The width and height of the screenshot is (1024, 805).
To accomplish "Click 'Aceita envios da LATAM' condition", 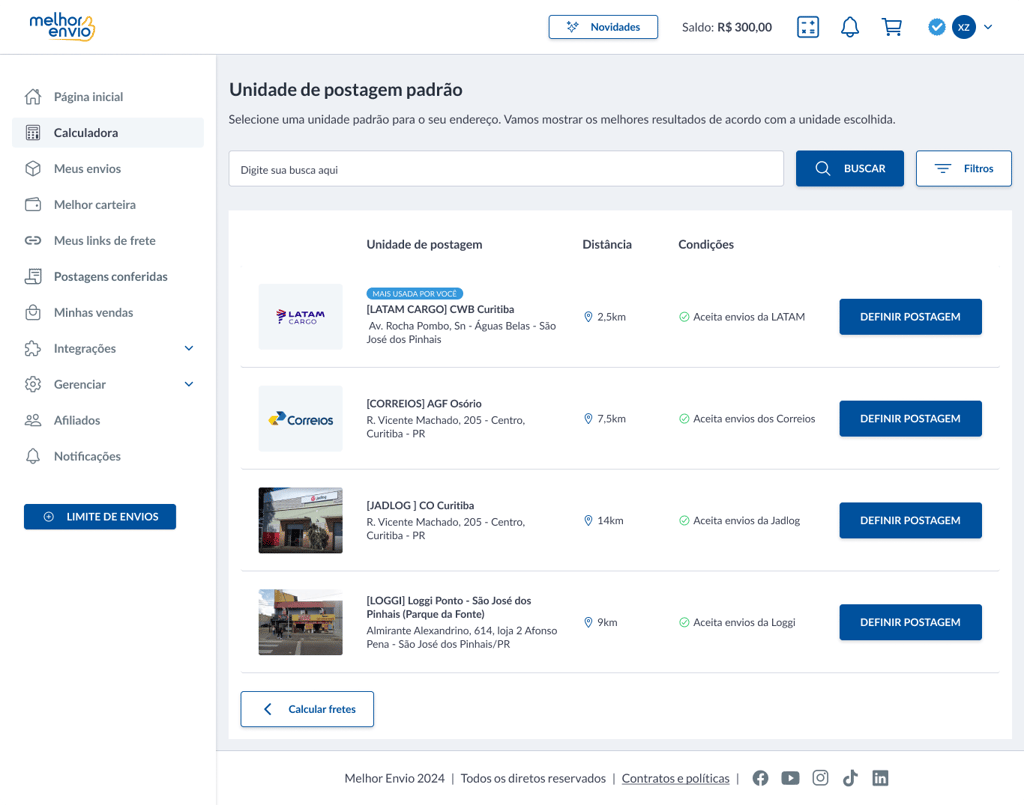I will [742, 317].
